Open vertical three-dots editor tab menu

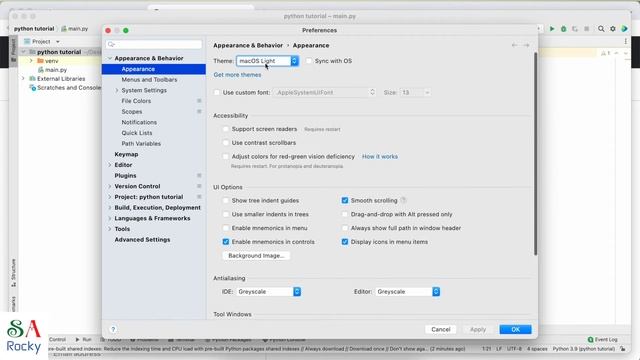tap(625, 41)
